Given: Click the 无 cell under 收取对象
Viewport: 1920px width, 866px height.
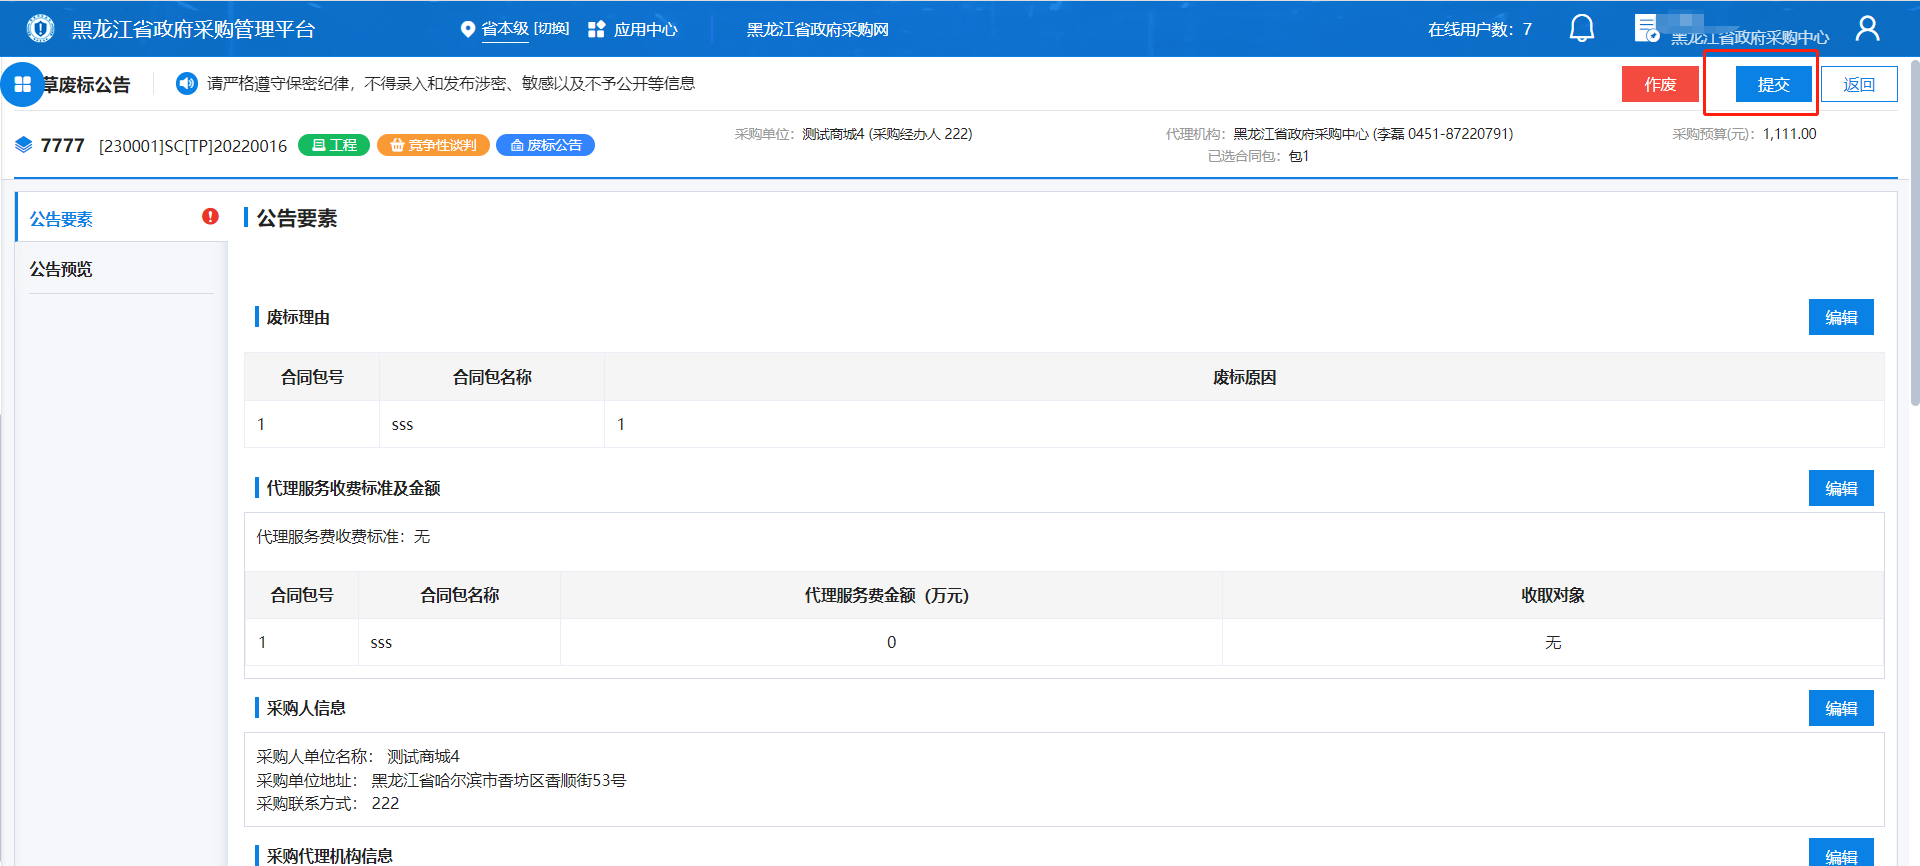Looking at the screenshot, I should click(x=1553, y=642).
